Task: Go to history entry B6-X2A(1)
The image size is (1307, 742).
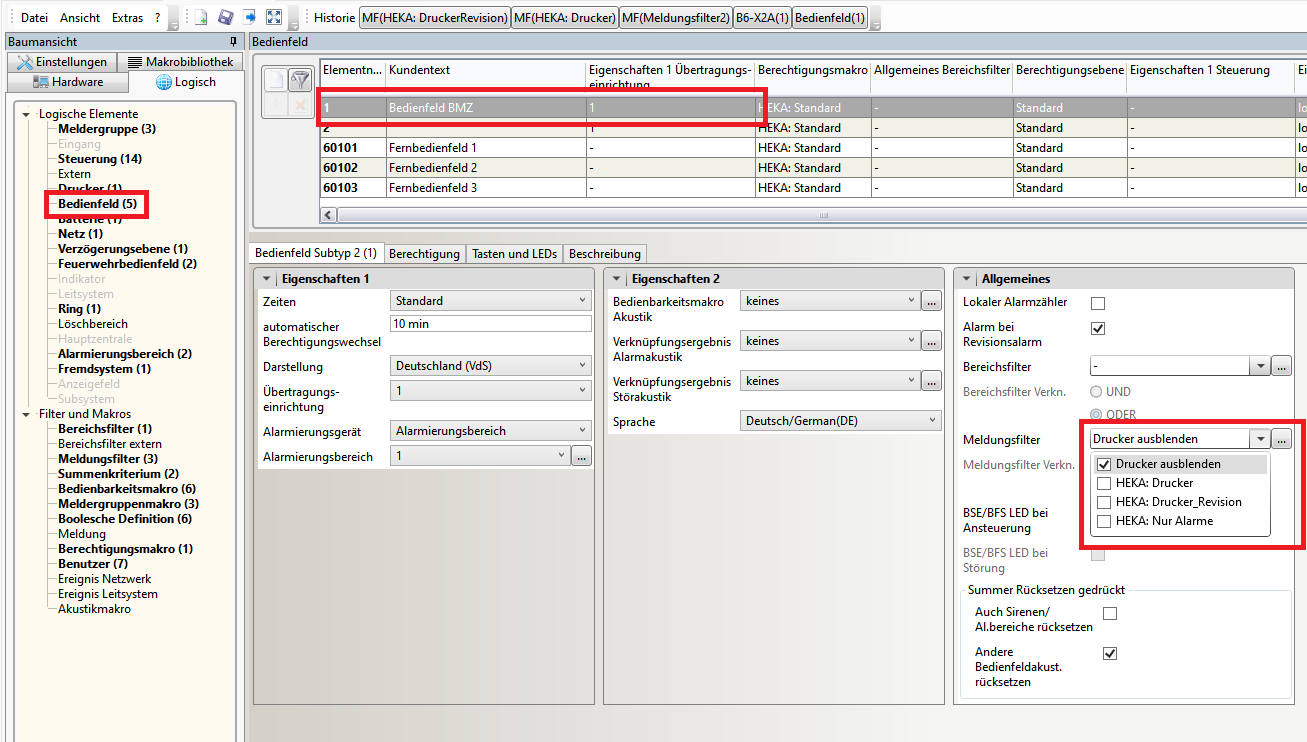Action: [x=762, y=18]
